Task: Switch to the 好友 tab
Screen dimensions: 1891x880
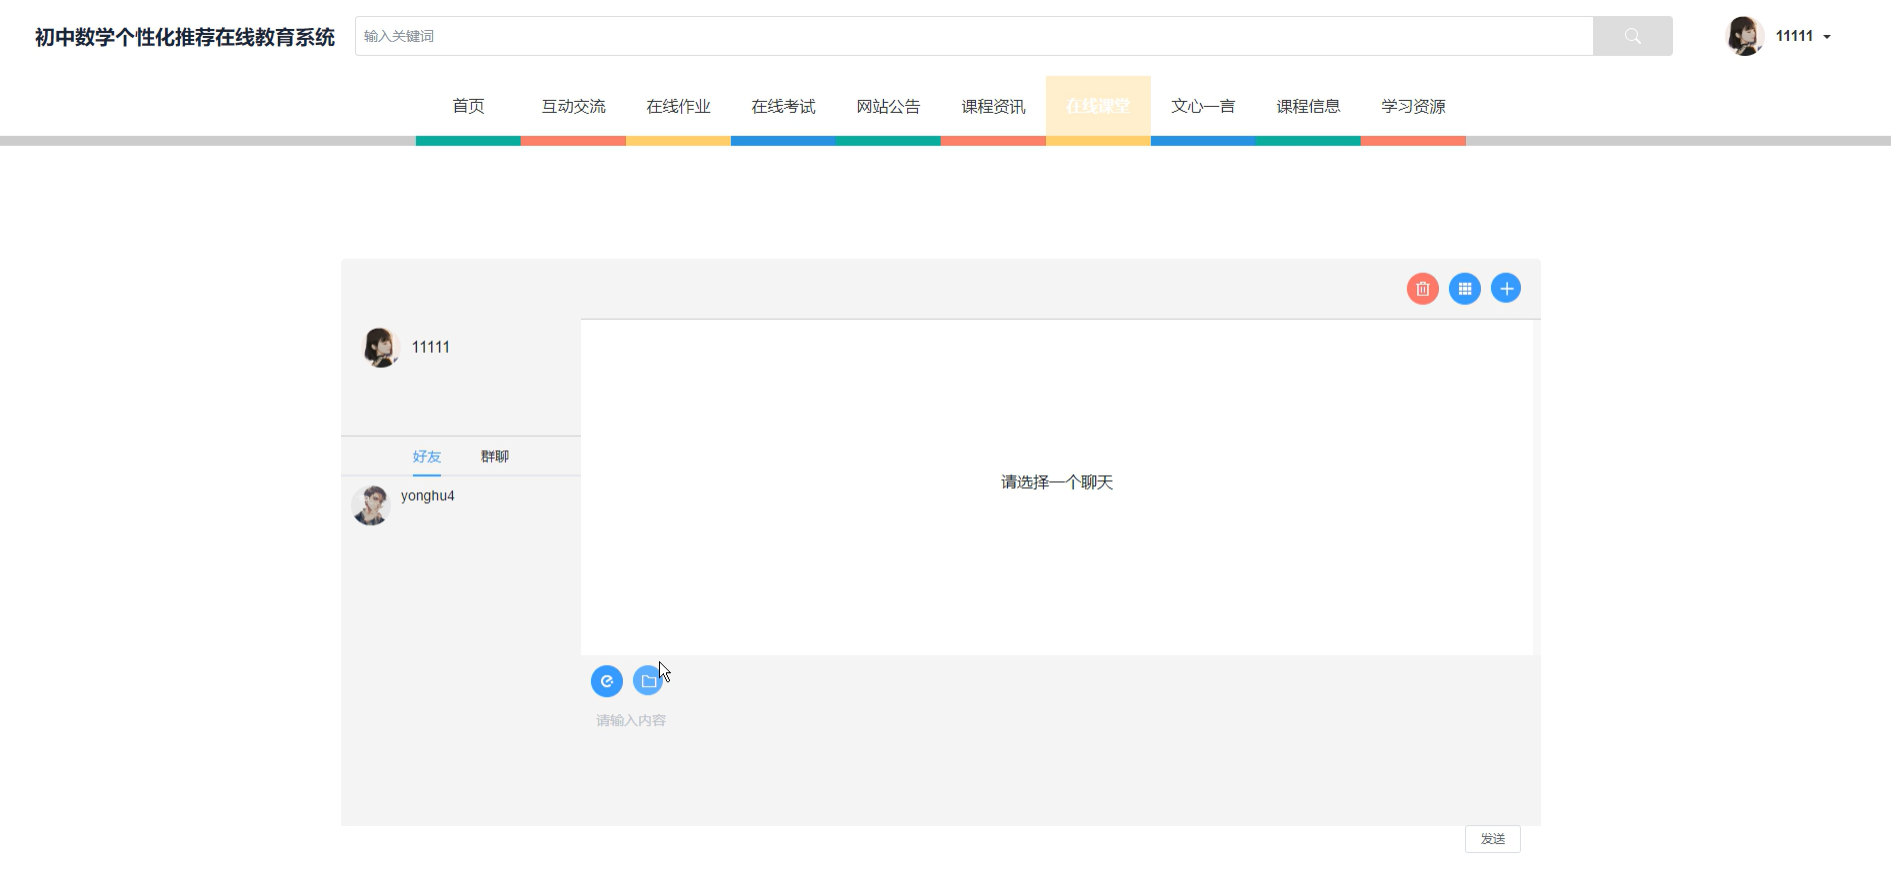Action: 427,456
